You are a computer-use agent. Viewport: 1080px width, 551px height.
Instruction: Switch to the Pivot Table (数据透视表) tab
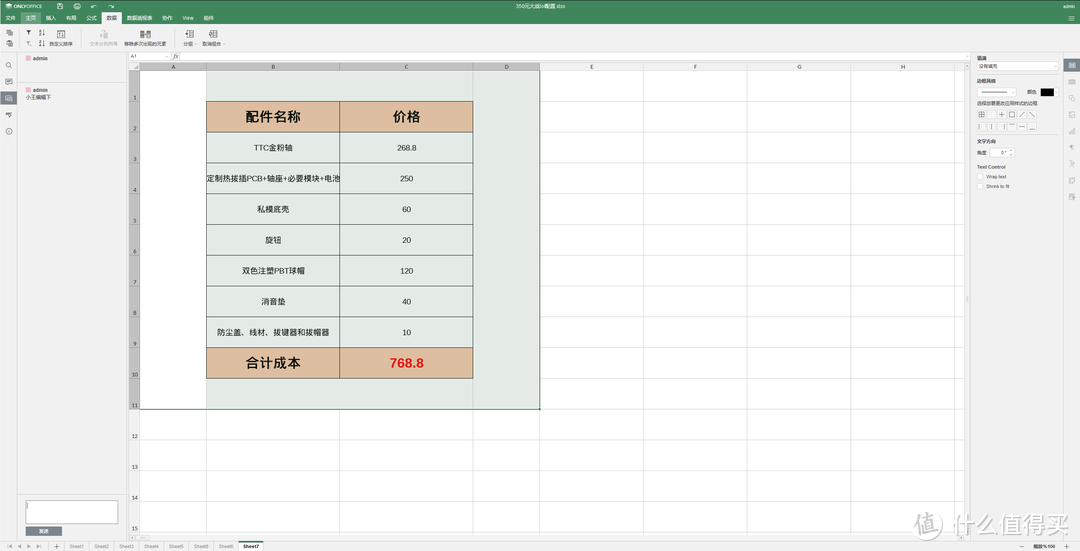[x=139, y=18]
